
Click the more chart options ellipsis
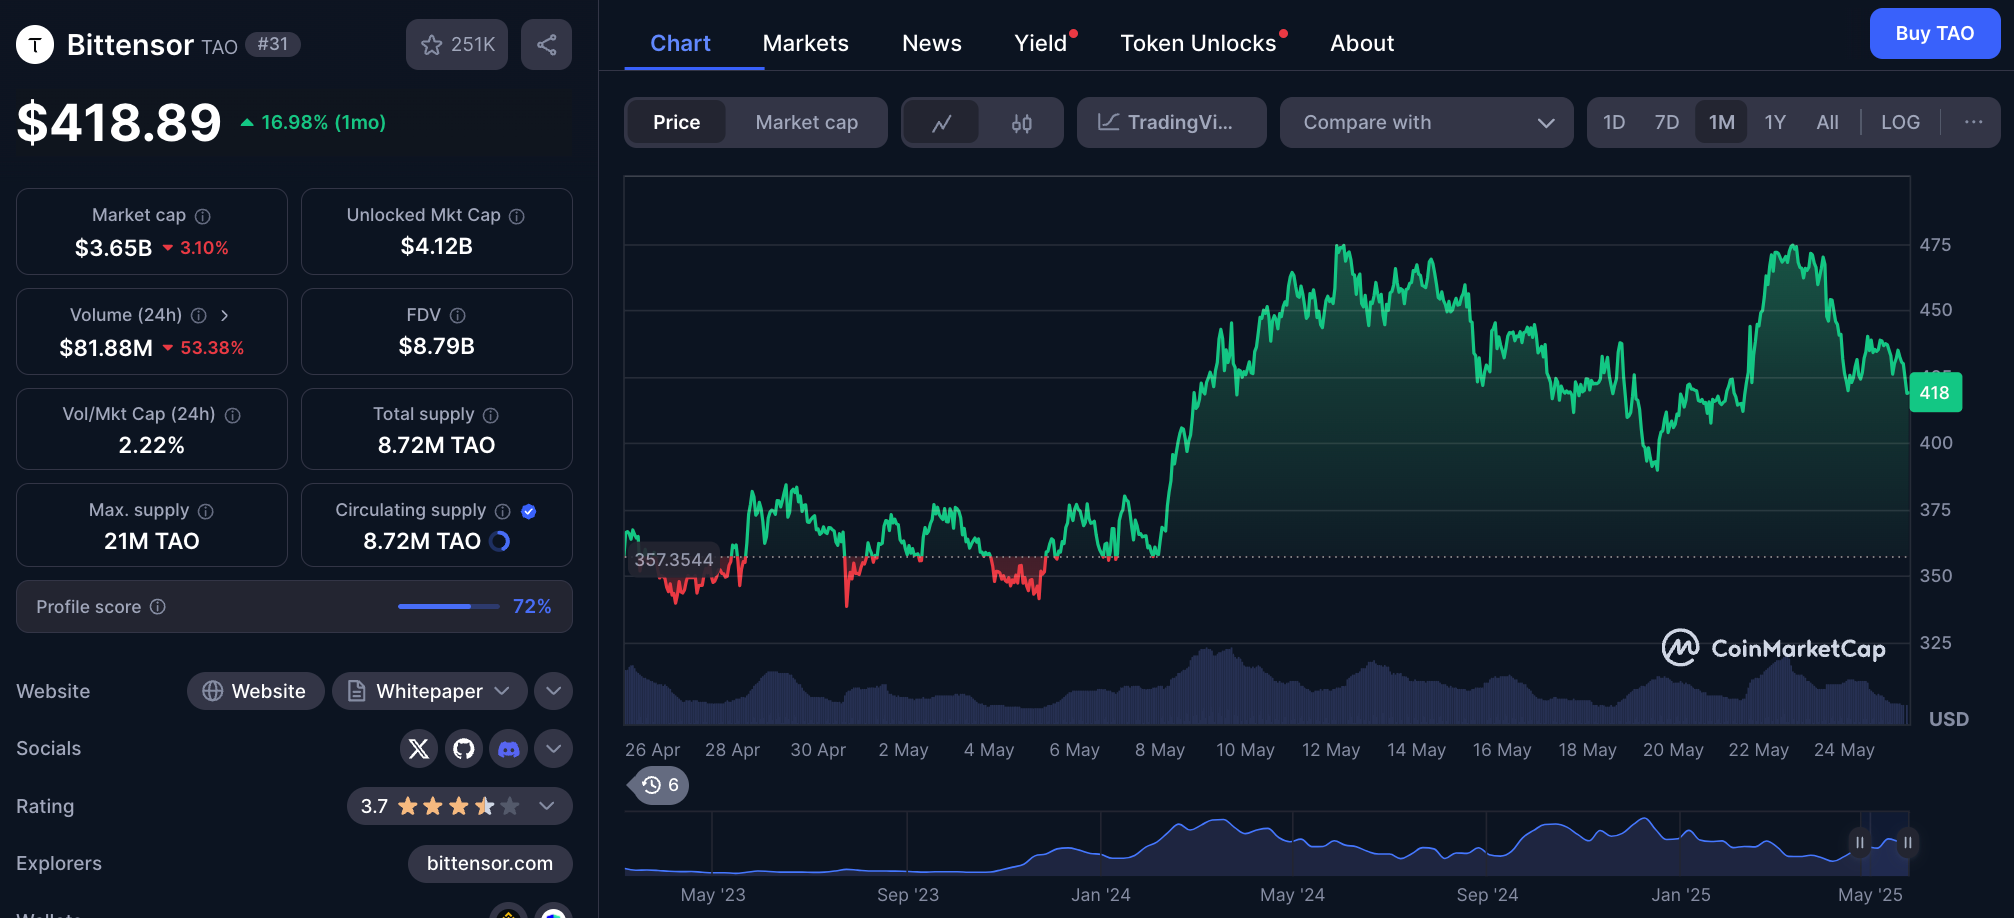(1973, 122)
